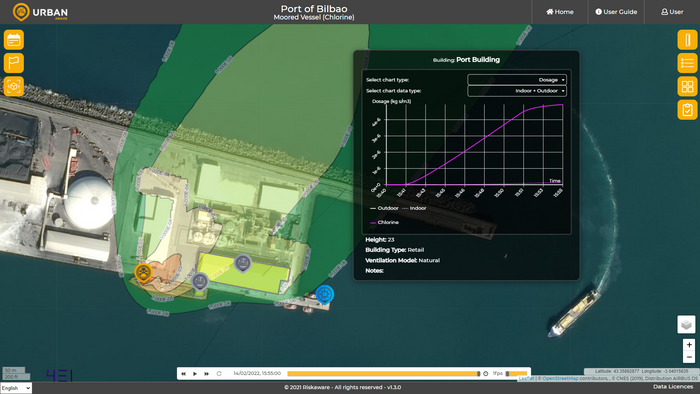The image size is (700, 394).
Task: Go to Home in top navigation
Action: (x=560, y=12)
